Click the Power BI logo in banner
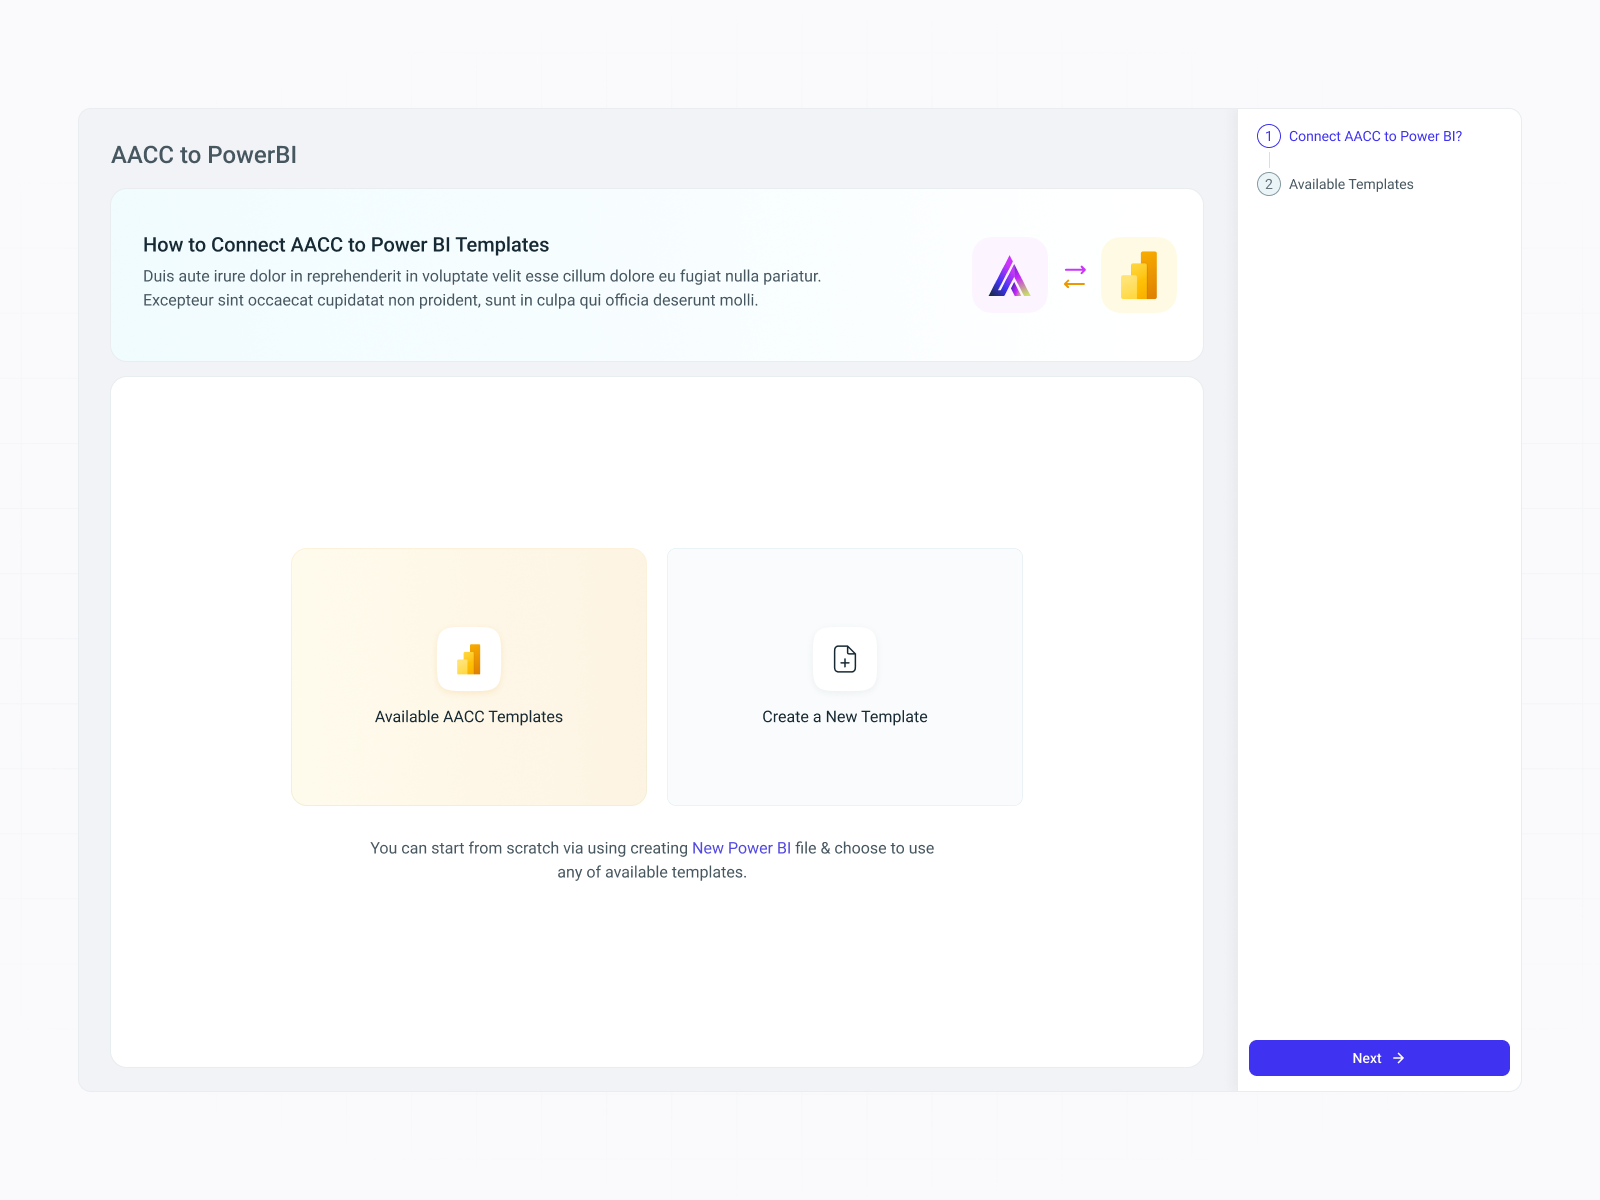Image resolution: width=1600 pixels, height=1200 pixels. point(1139,275)
